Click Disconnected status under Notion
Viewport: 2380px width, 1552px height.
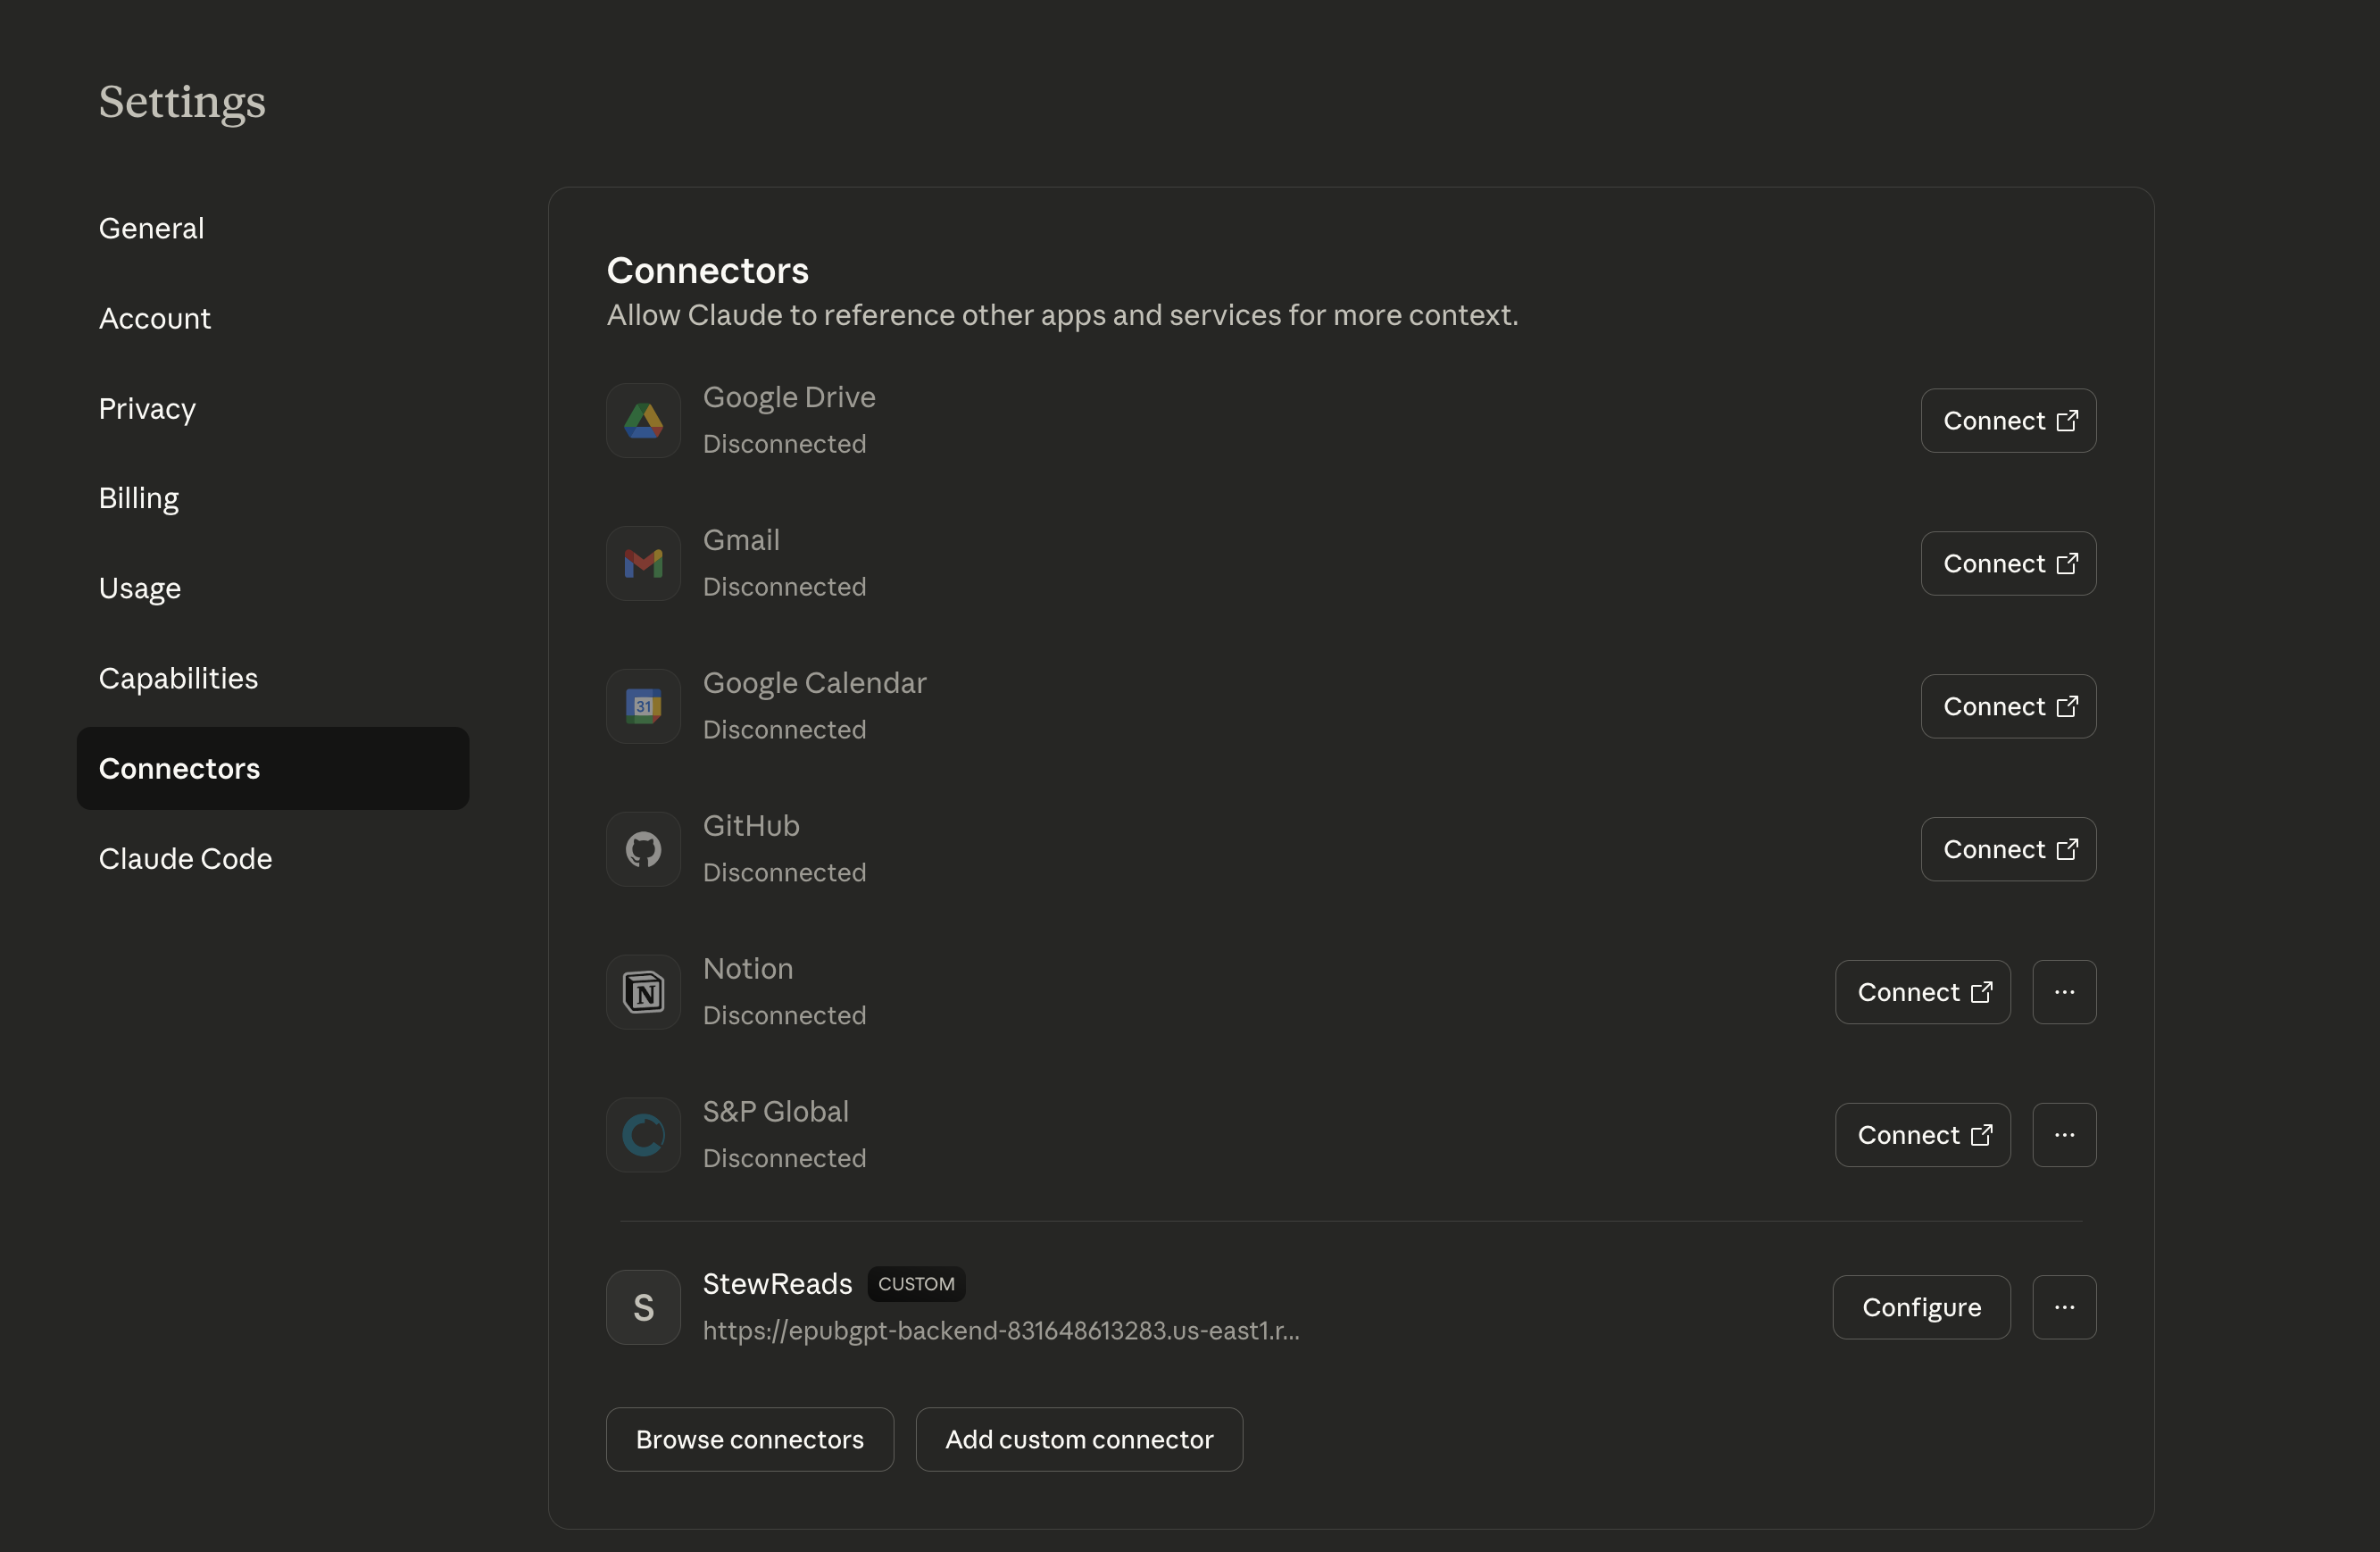pos(784,1017)
